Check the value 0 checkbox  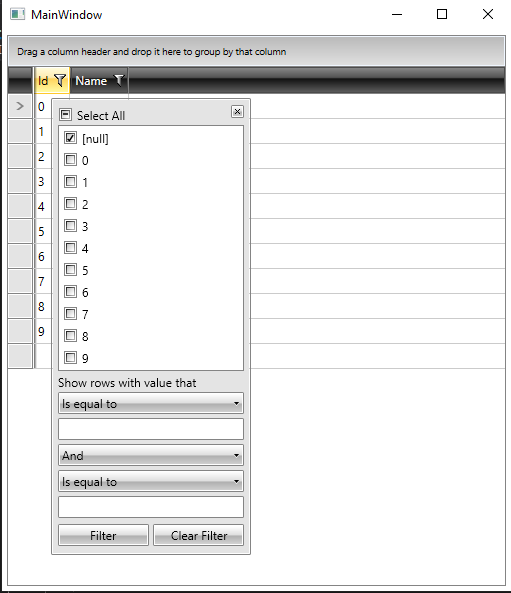tap(70, 160)
